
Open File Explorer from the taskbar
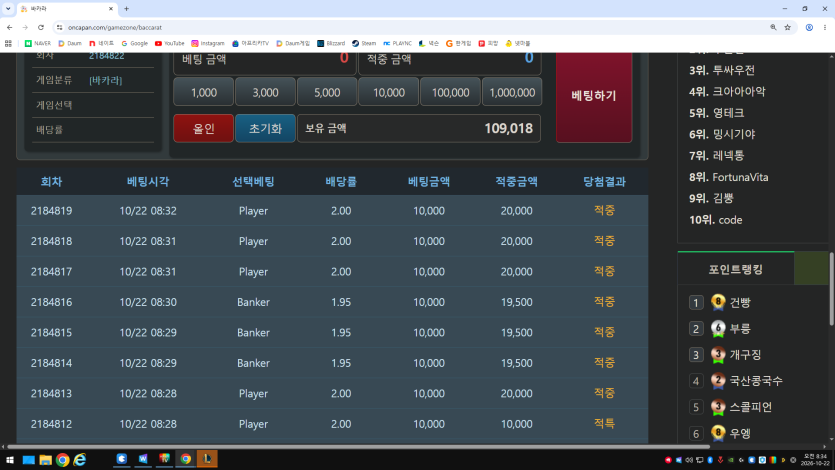(45, 459)
